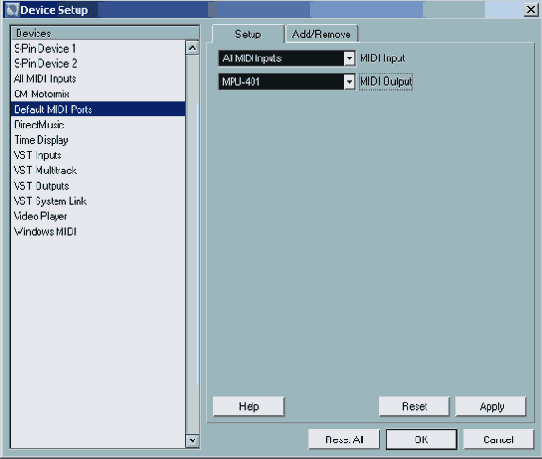Switch to the Setup tab
The image size is (542, 459).
click(x=248, y=34)
